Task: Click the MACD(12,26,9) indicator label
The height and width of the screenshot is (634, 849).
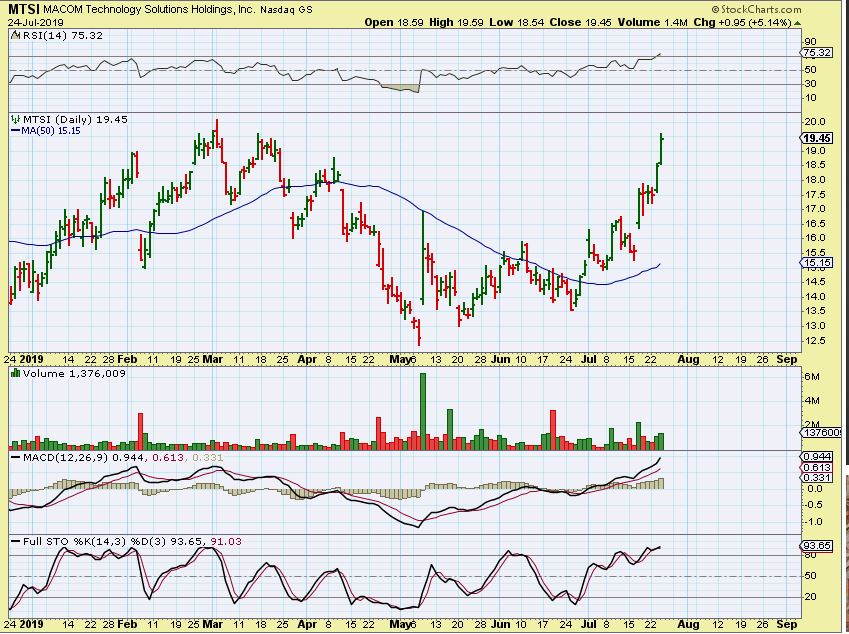Action: 65,457
